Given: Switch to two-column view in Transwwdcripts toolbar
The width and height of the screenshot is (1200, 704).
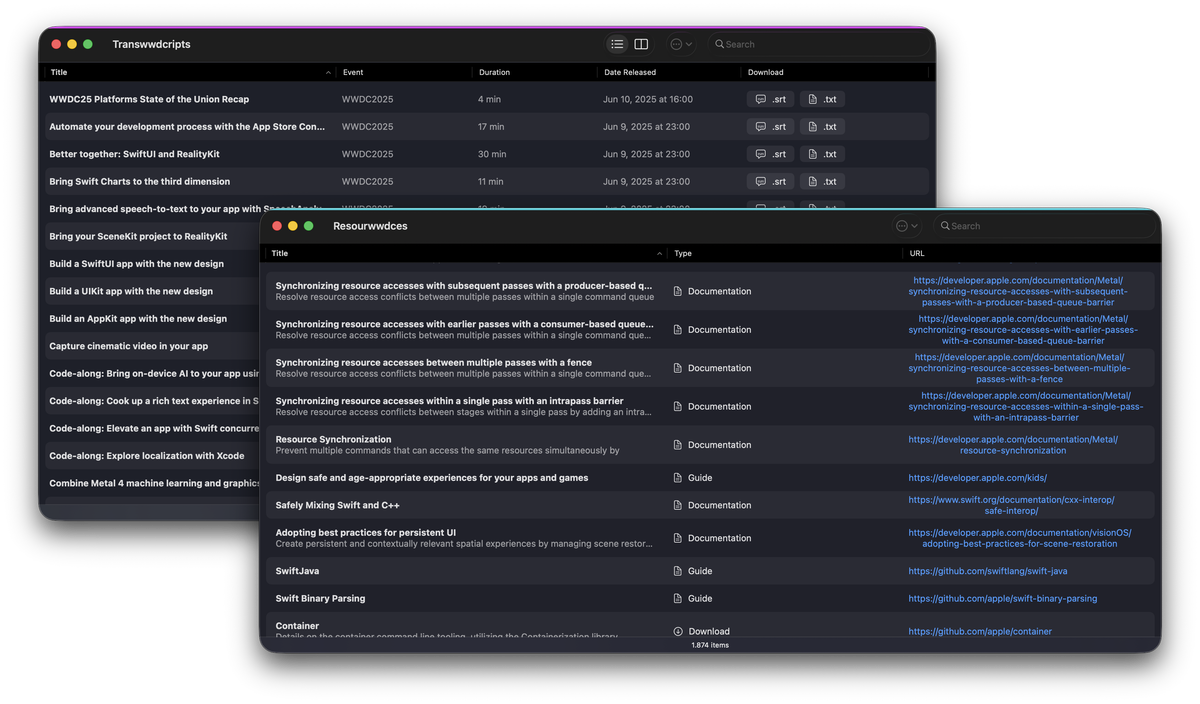Looking at the screenshot, I should (x=641, y=44).
